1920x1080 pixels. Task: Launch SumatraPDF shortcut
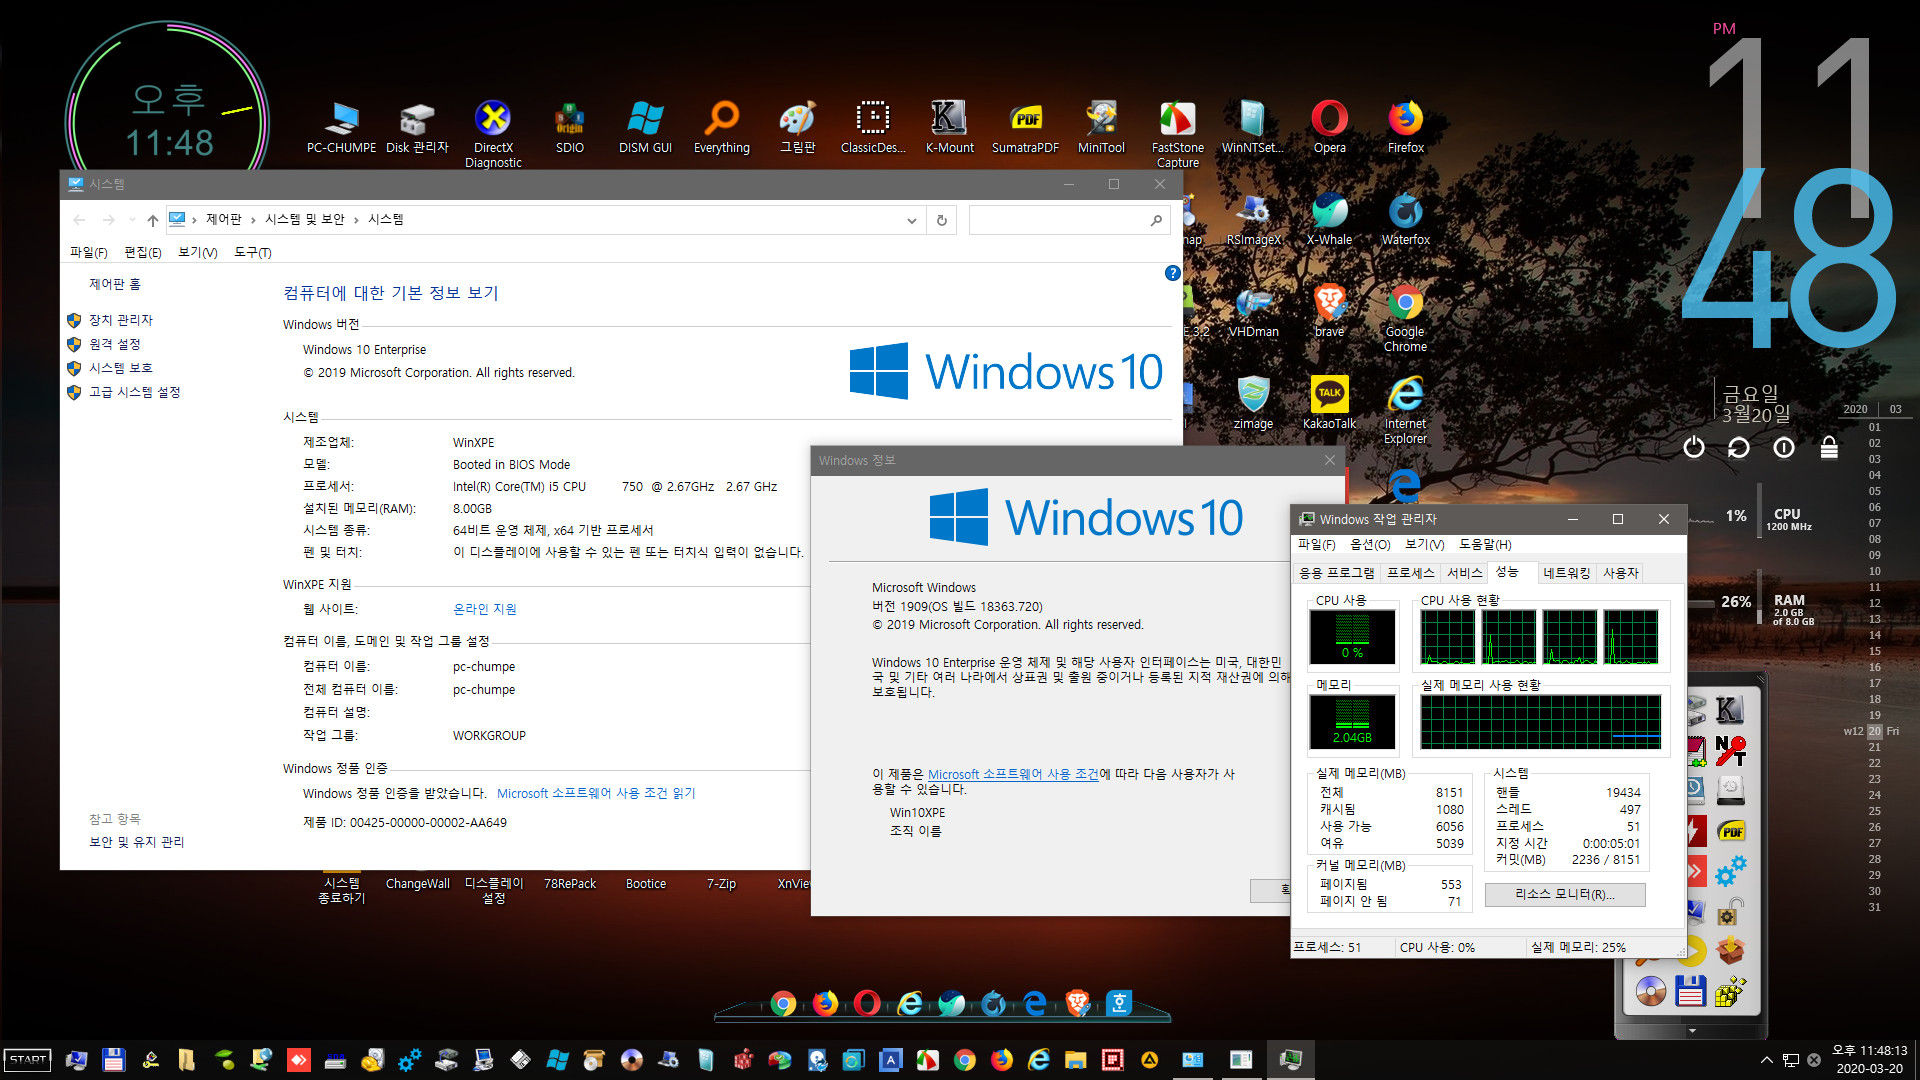coord(1025,128)
